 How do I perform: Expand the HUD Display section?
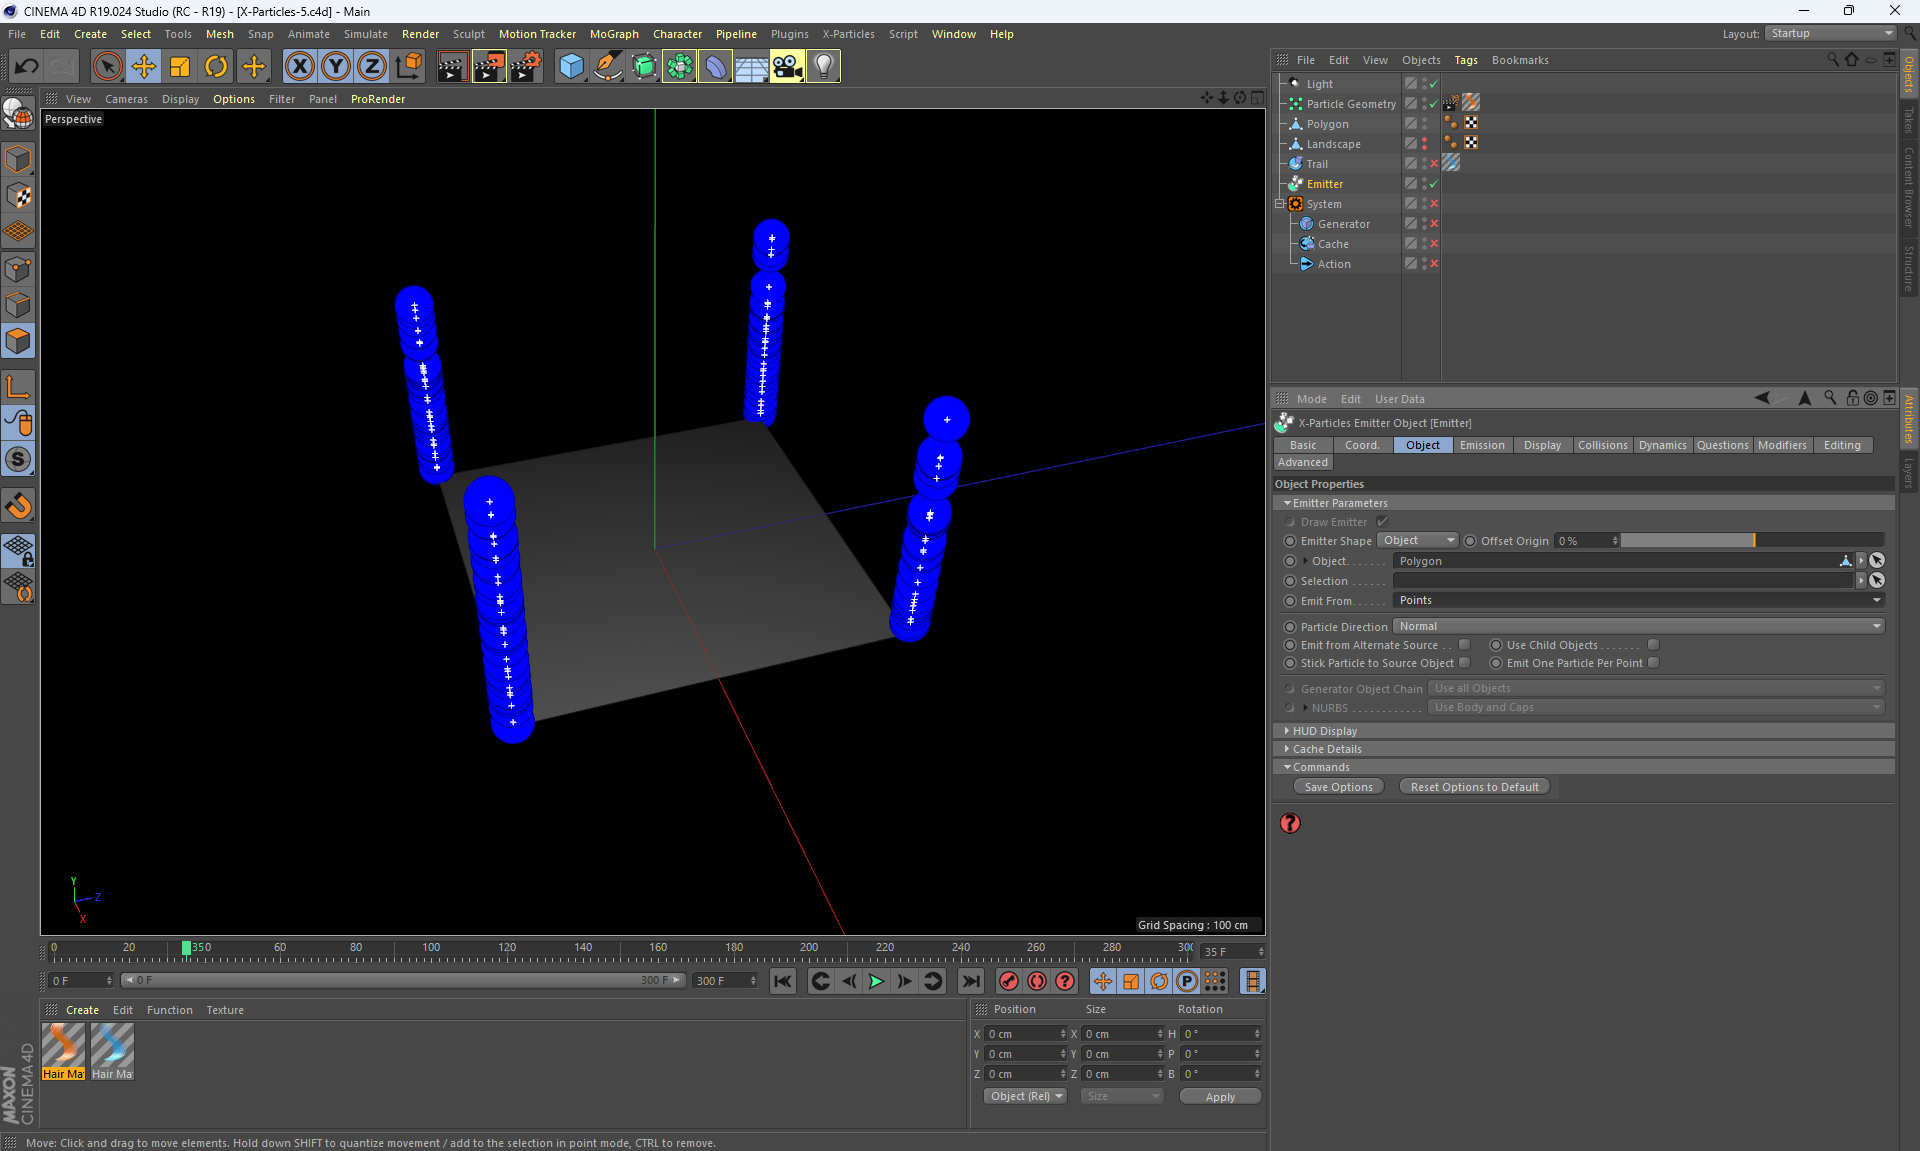[1324, 731]
